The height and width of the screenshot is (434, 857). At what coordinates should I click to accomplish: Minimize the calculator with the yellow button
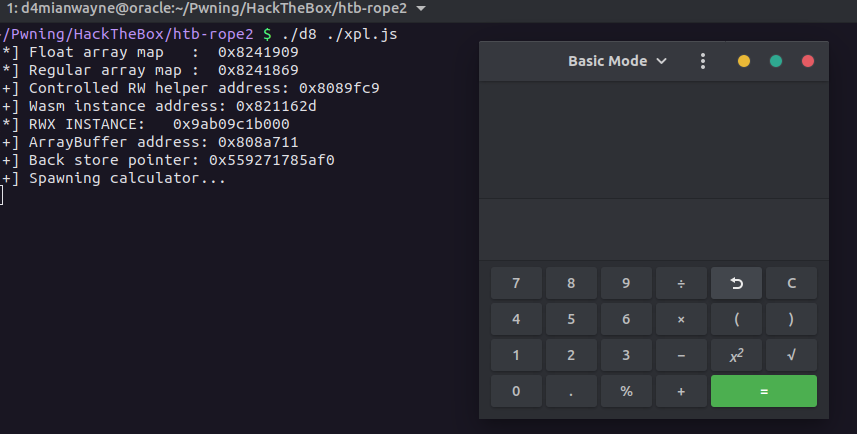[x=744, y=61]
